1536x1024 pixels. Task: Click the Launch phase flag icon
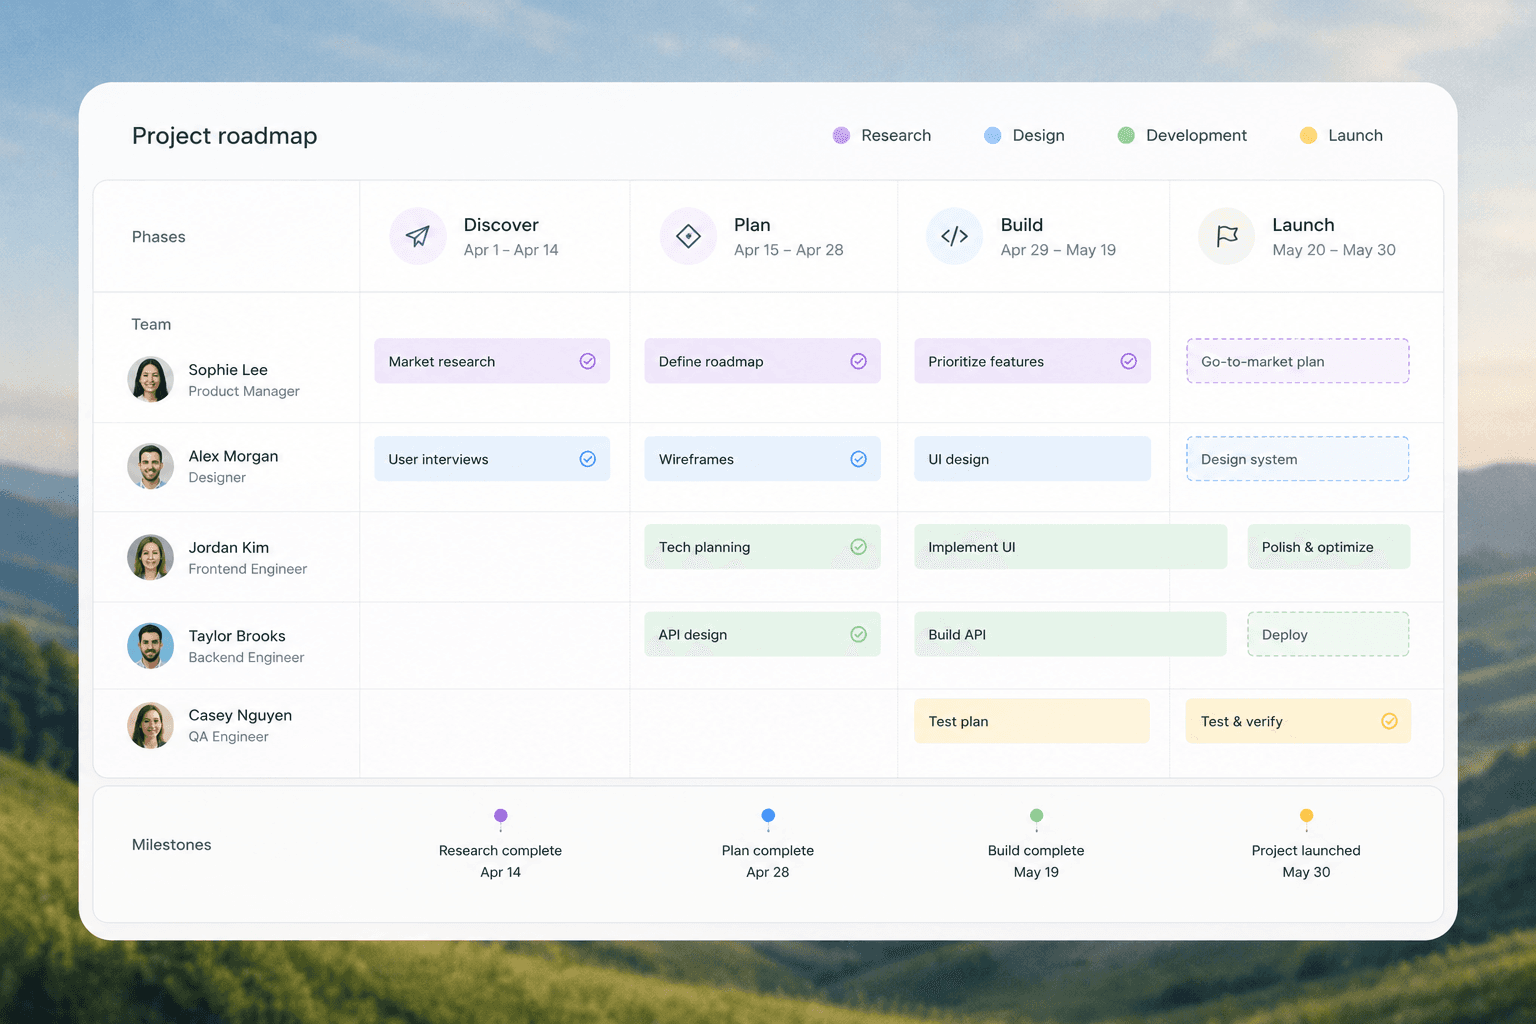point(1227,236)
